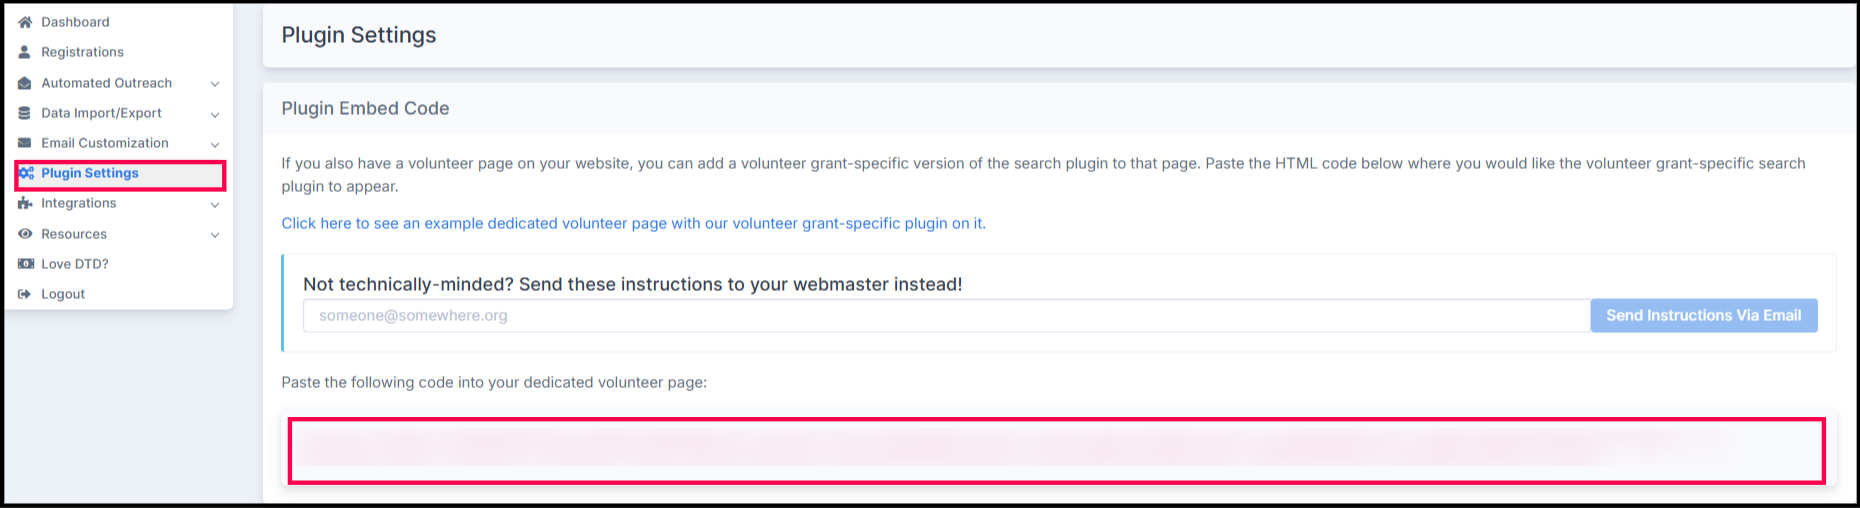Expand the Email Customization chevron
This screenshot has width=1860, height=508.
[214, 144]
